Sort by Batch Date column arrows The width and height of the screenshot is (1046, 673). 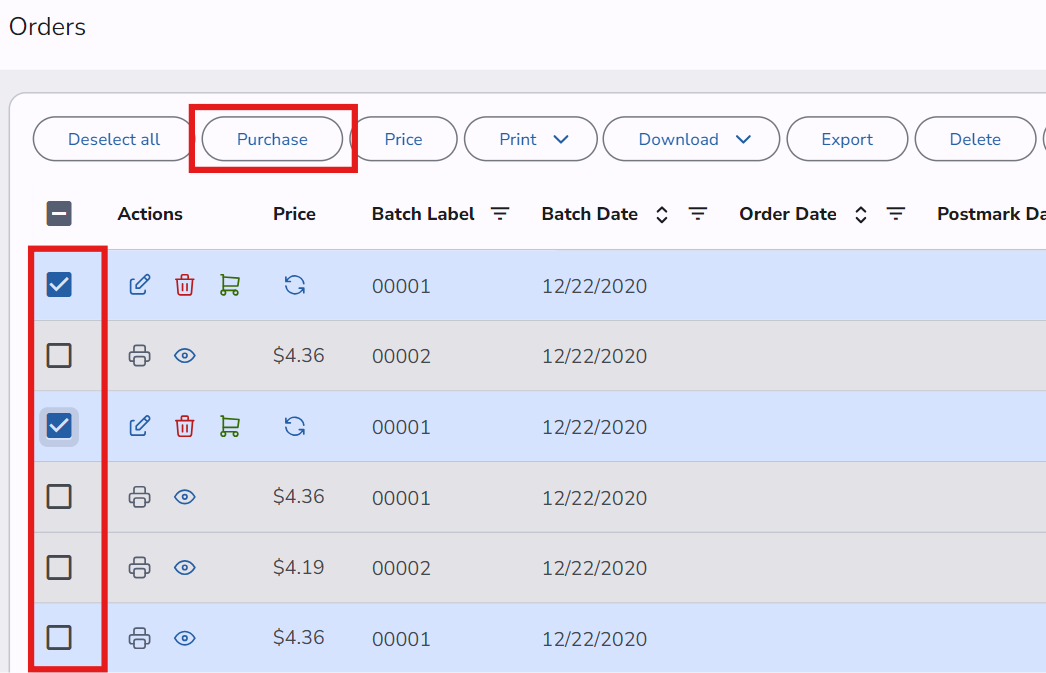pos(661,214)
